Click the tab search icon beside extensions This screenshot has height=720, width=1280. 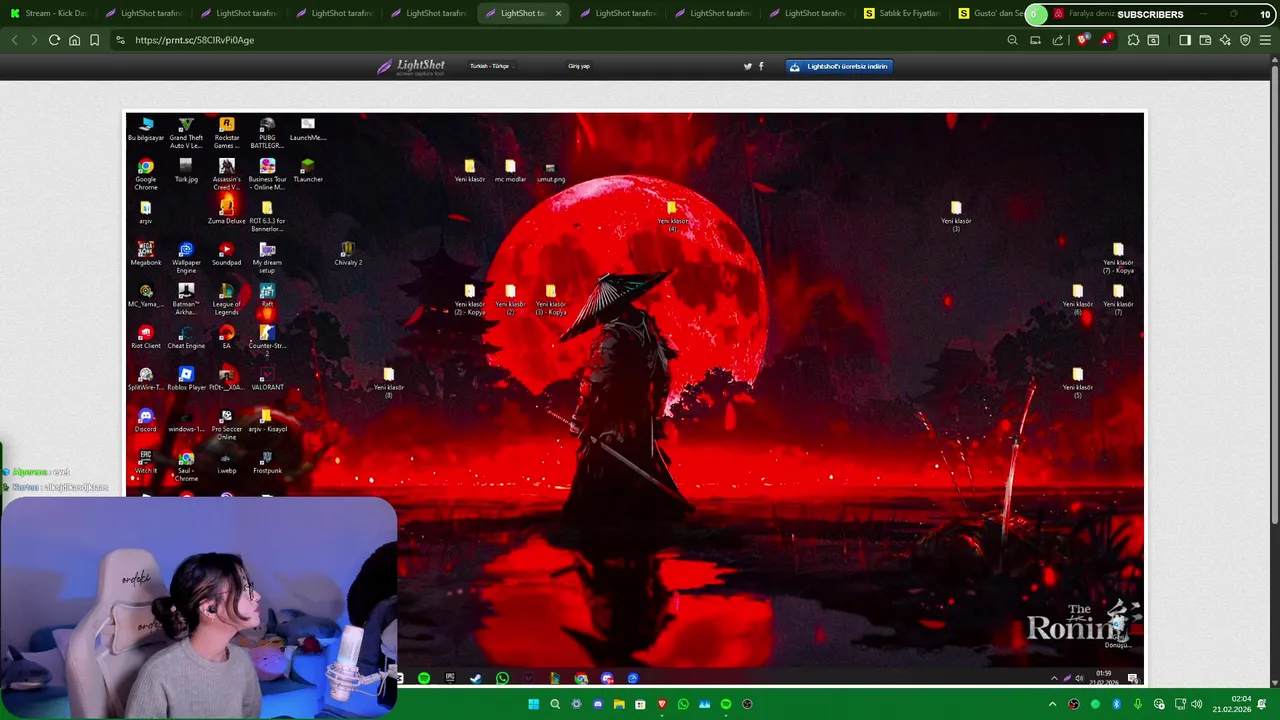pos(1153,40)
